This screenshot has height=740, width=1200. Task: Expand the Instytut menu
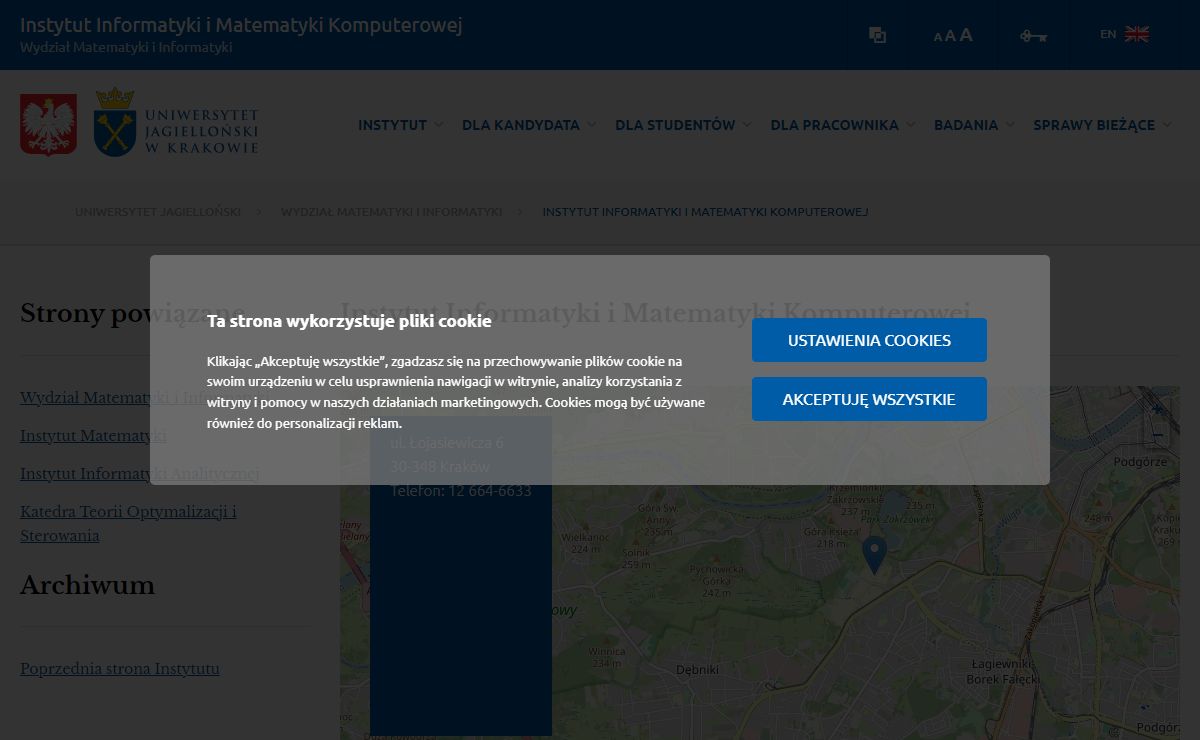(x=400, y=125)
